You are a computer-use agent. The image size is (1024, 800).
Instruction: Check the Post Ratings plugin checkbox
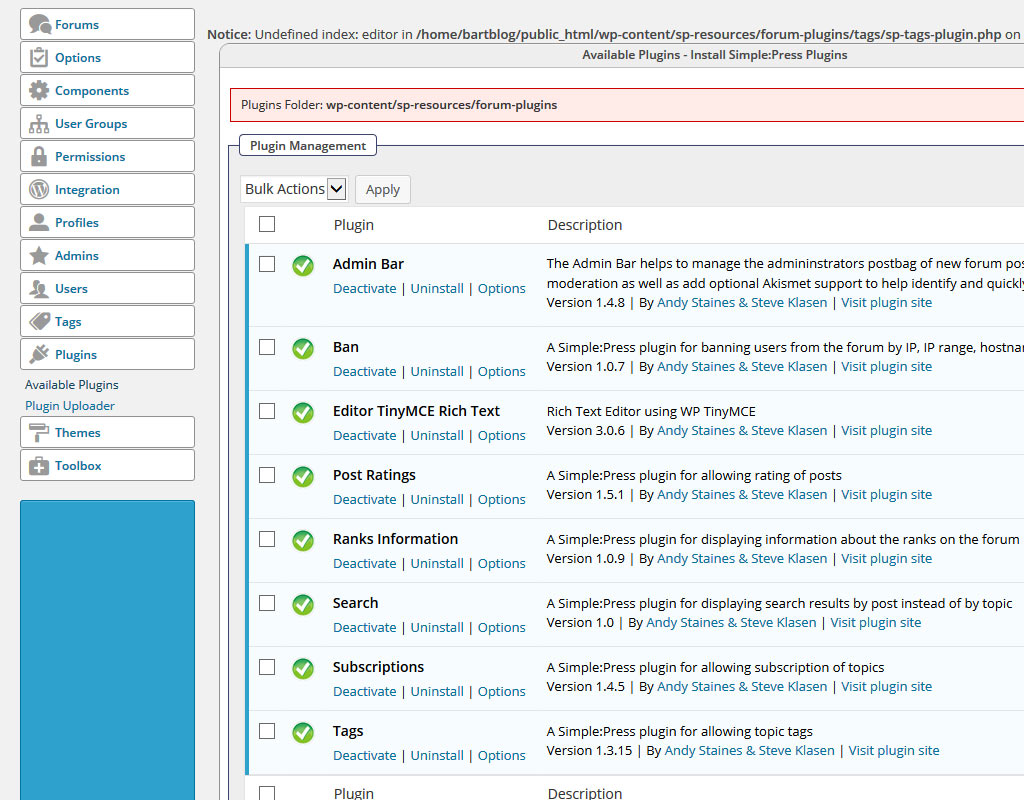coord(267,475)
